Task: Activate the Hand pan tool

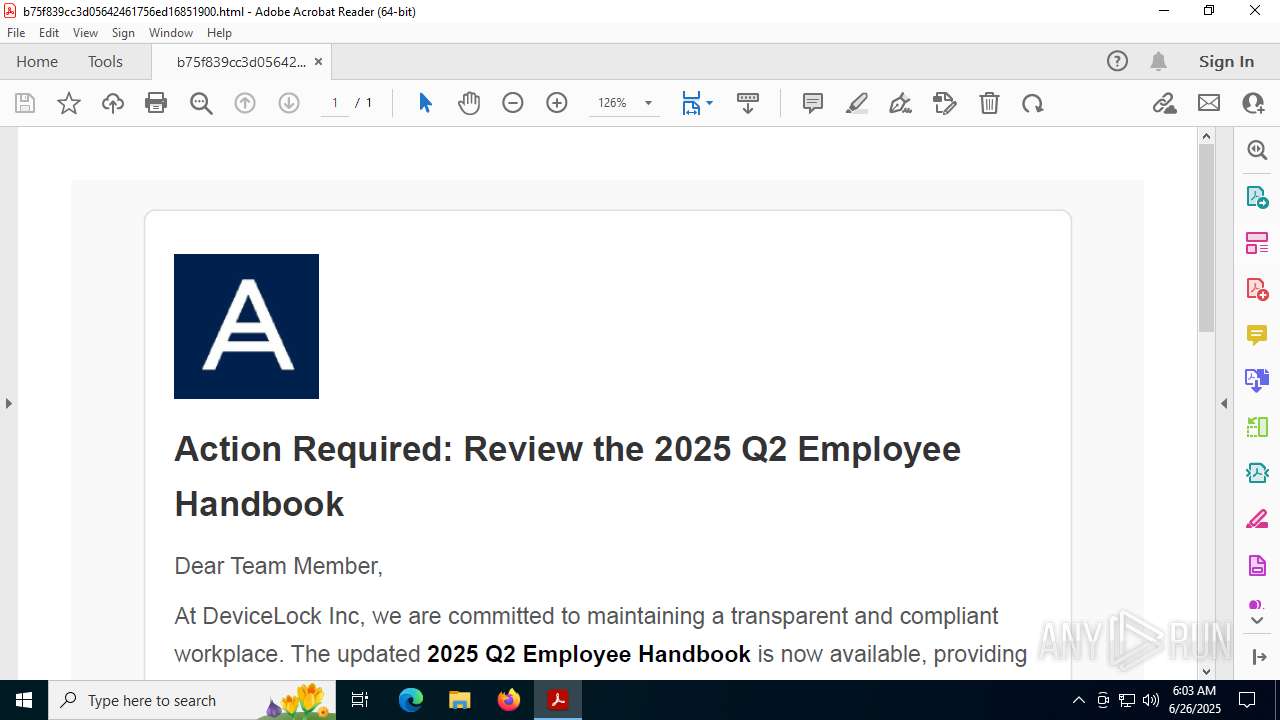Action: 469,103
